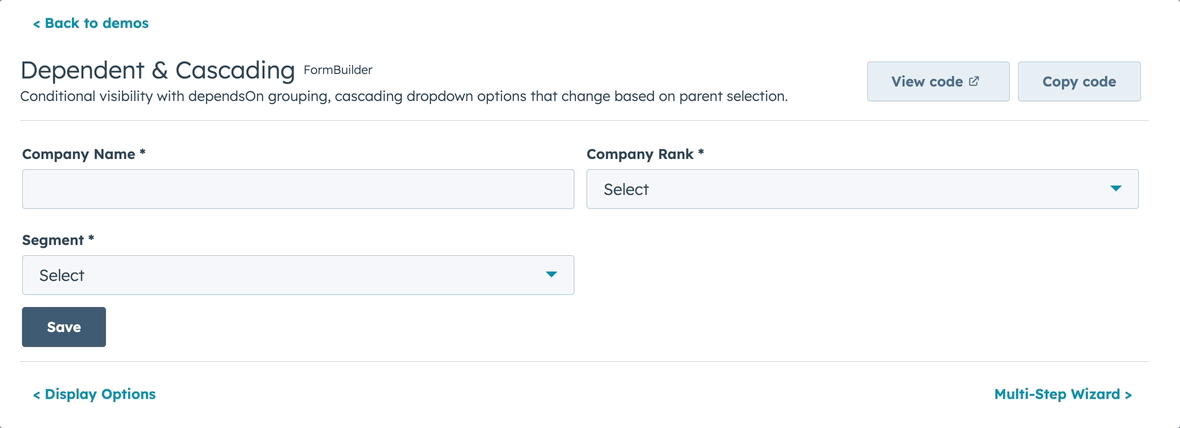Click the FormBuilder tag beside the heading

coord(338,70)
